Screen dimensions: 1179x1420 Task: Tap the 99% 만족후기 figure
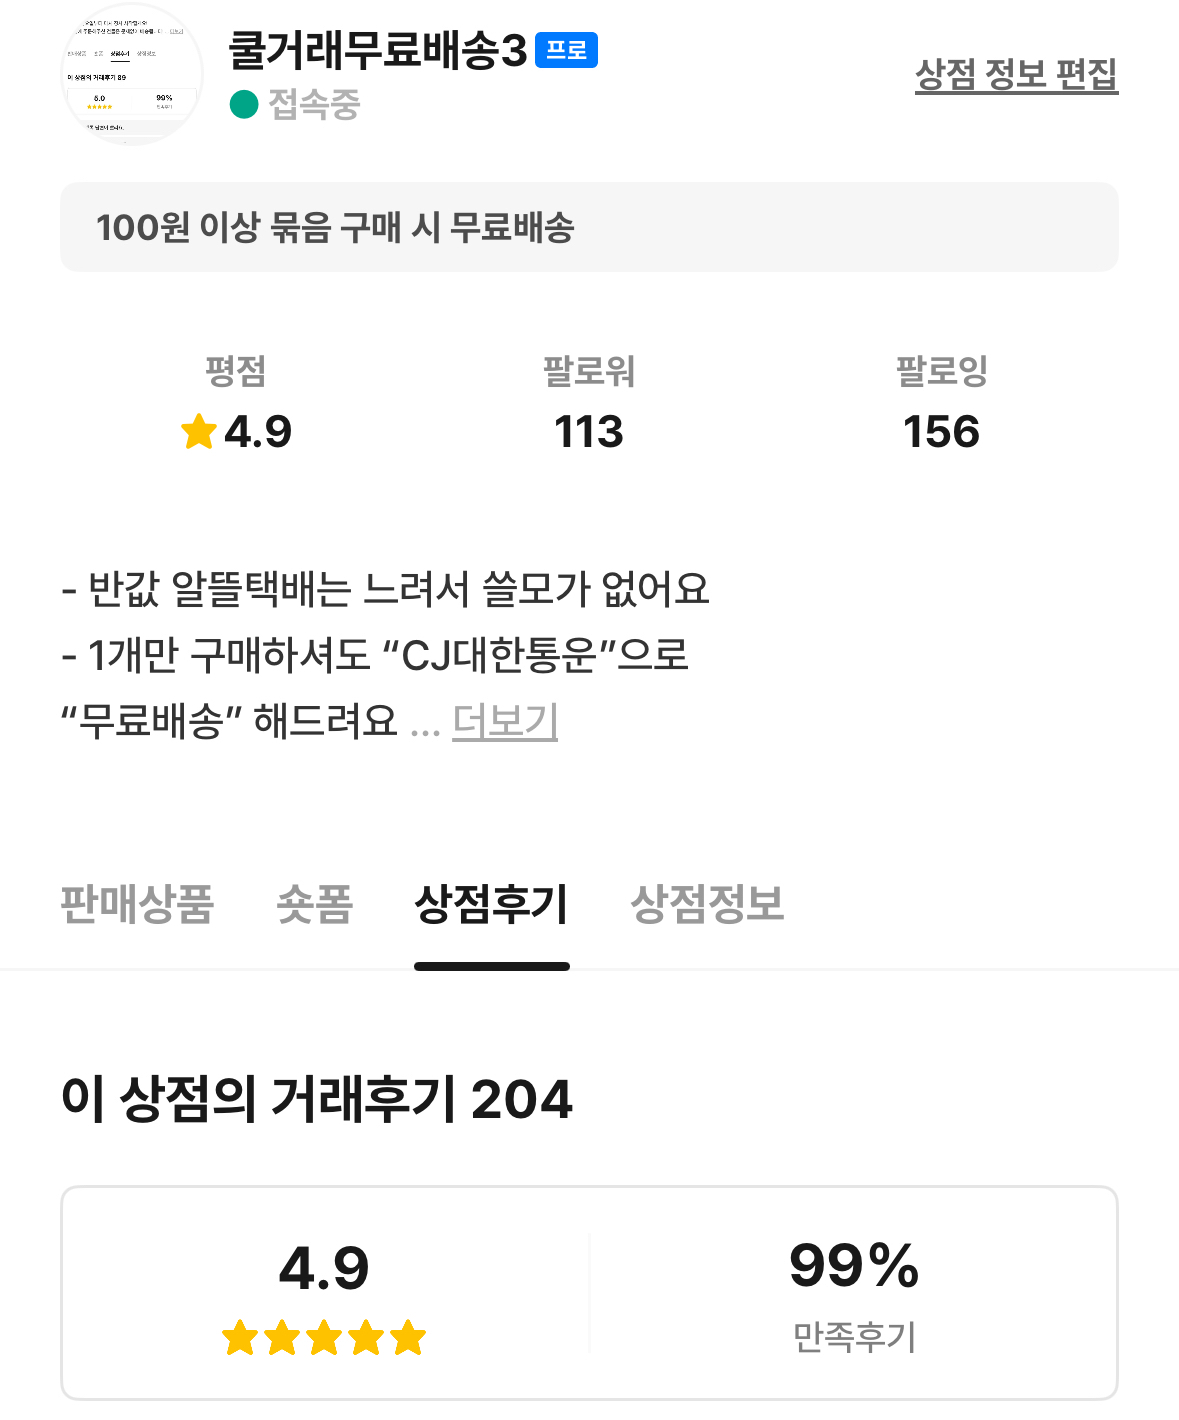click(854, 1266)
